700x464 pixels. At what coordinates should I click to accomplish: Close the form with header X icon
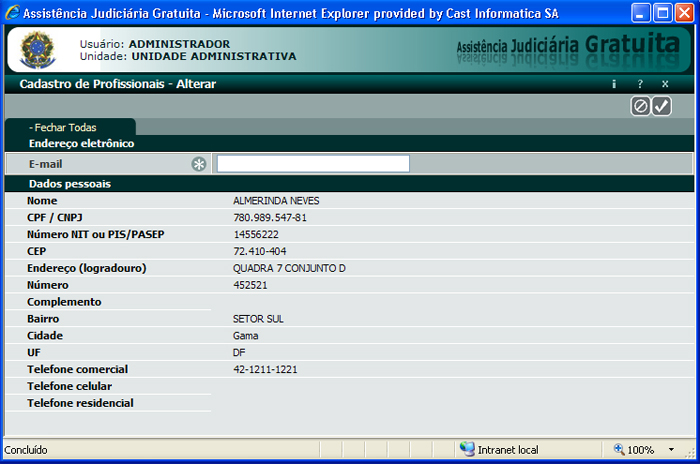665,84
